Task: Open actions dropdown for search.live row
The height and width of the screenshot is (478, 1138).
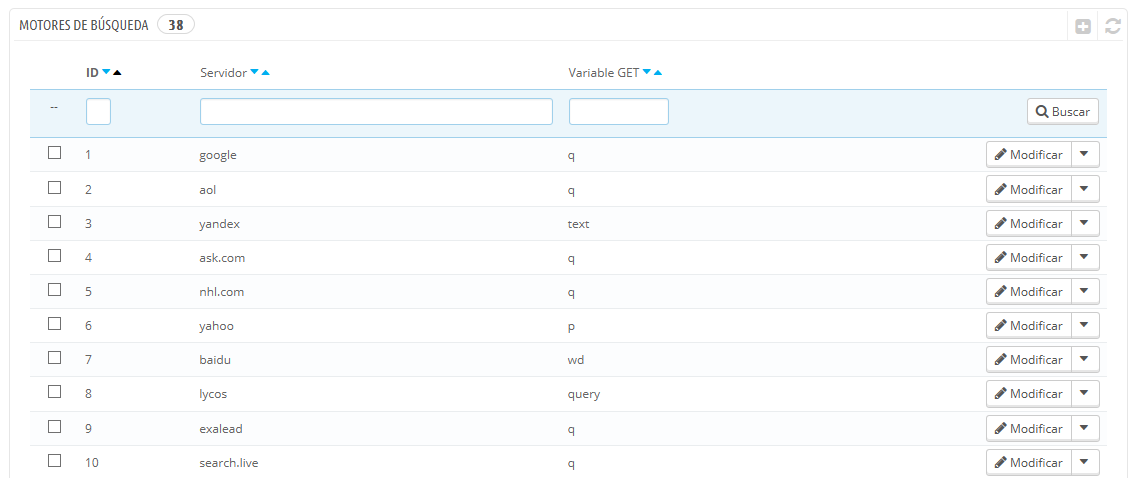Action: (x=1085, y=462)
